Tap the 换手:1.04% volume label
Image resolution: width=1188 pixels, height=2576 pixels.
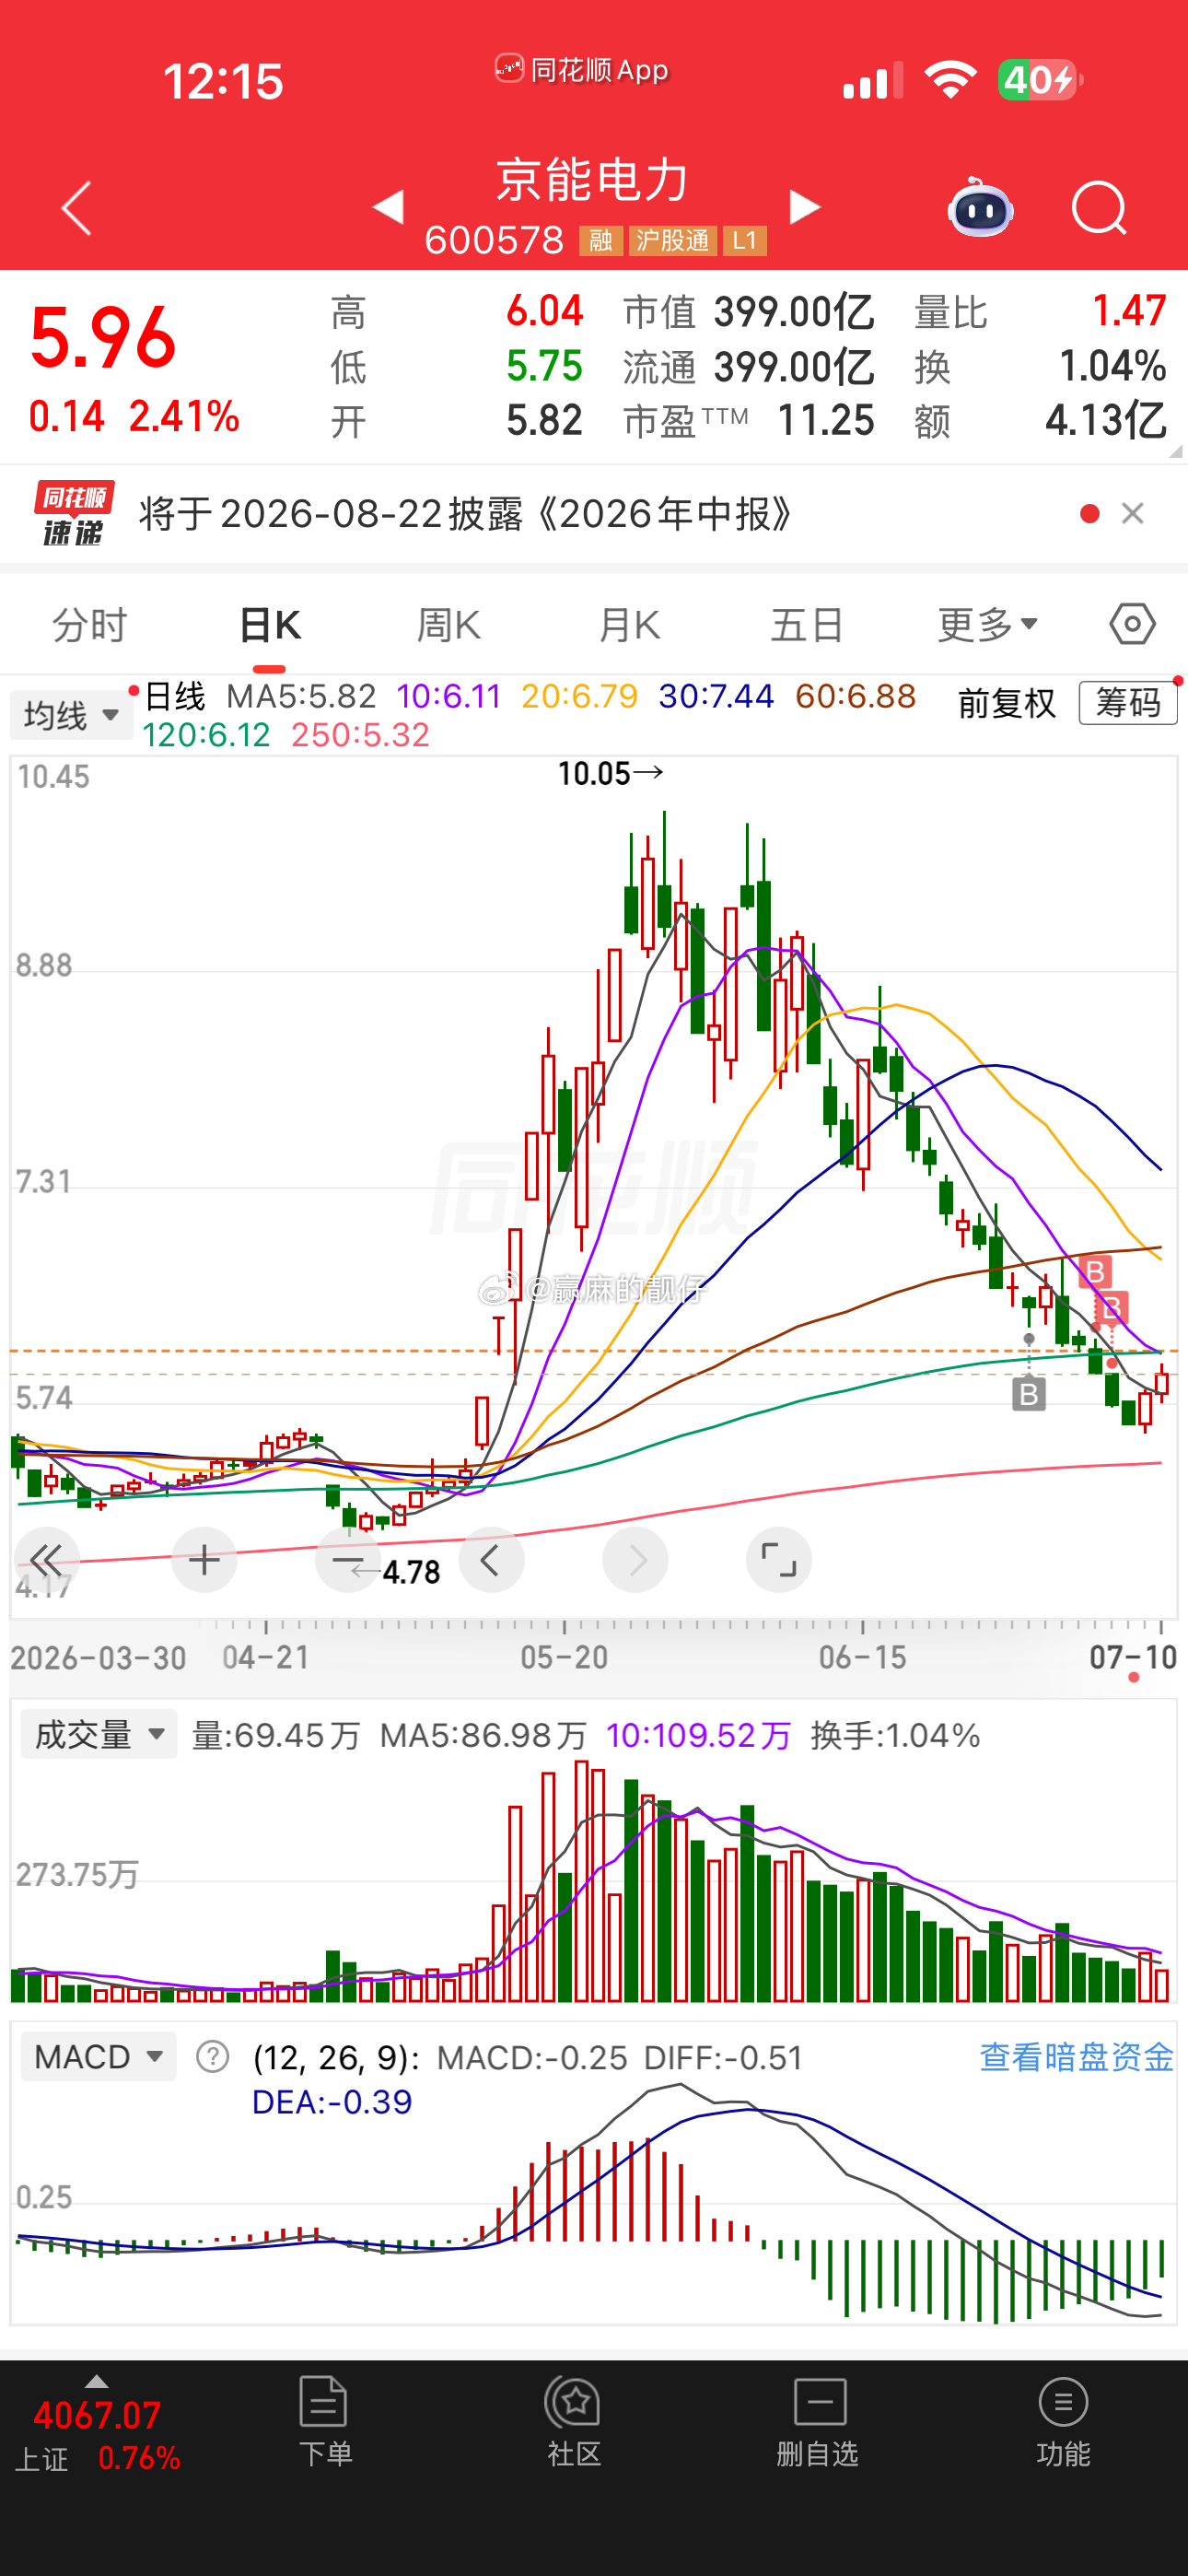coord(895,1735)
